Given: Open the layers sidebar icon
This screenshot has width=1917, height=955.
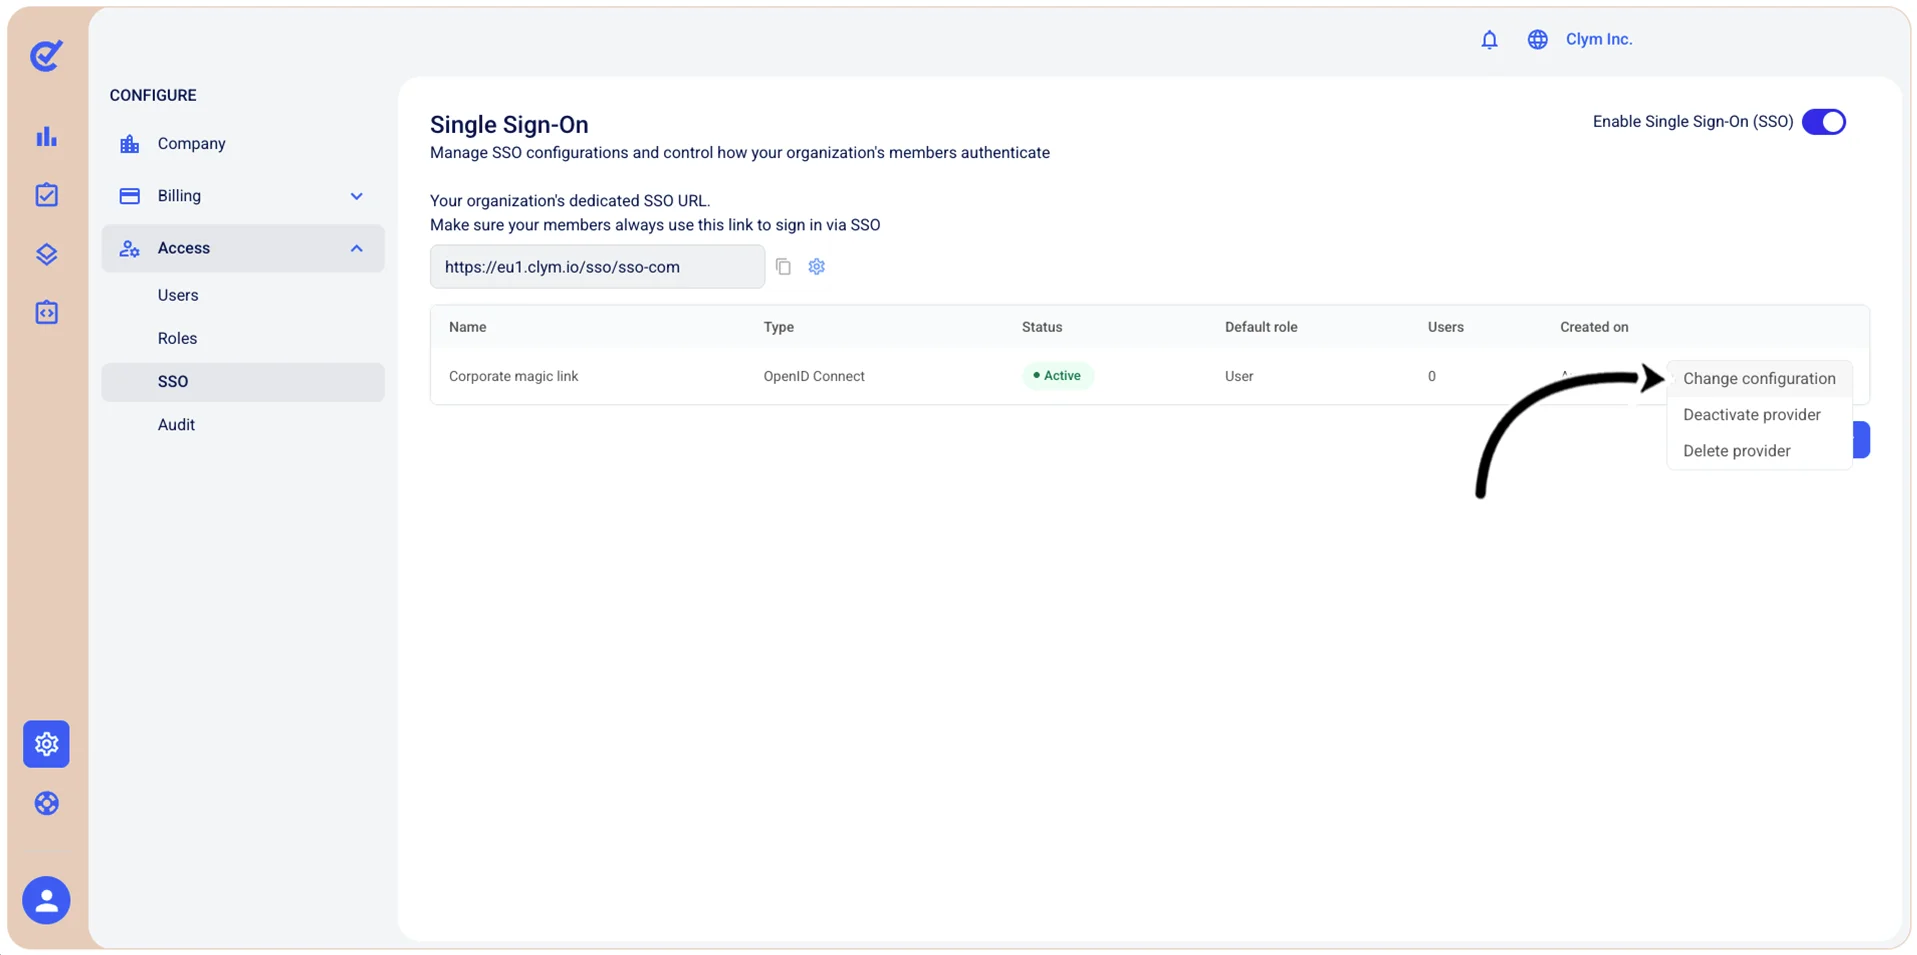Looking at the screenshot, I should point(46,254).
